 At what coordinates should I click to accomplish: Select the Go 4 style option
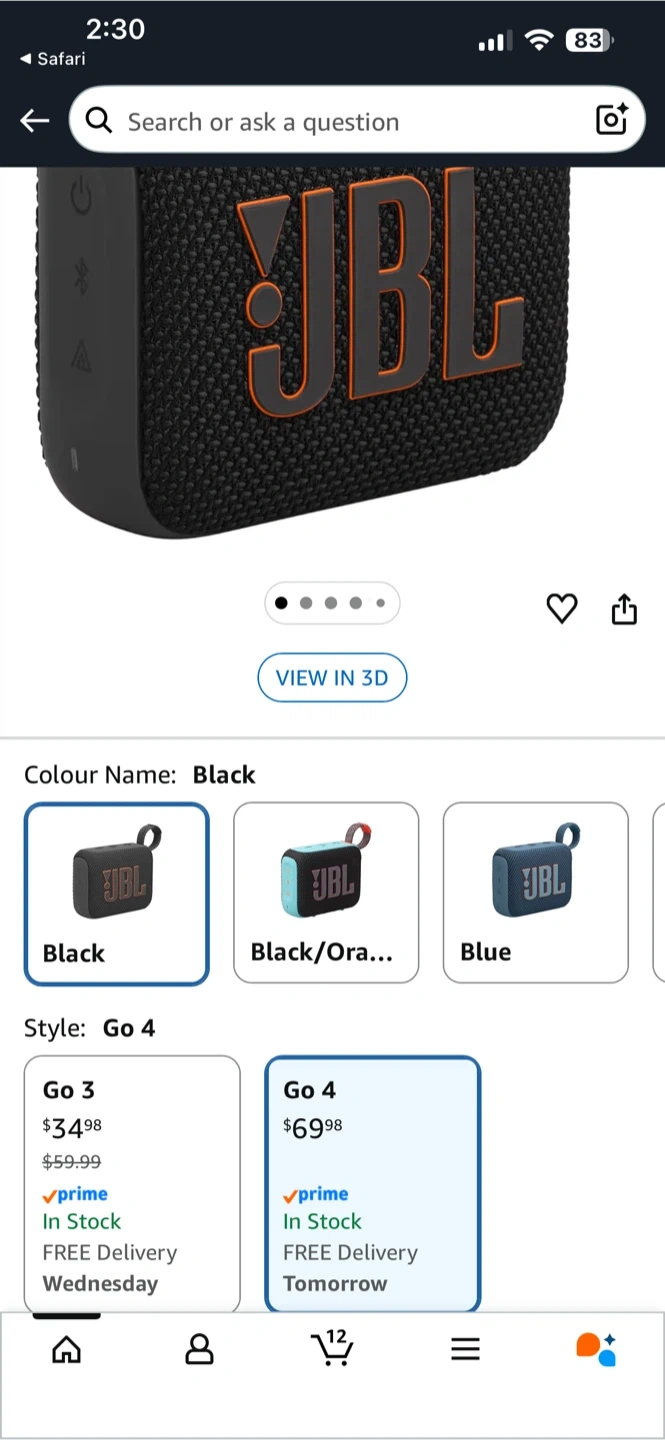tap(373, 1184)
